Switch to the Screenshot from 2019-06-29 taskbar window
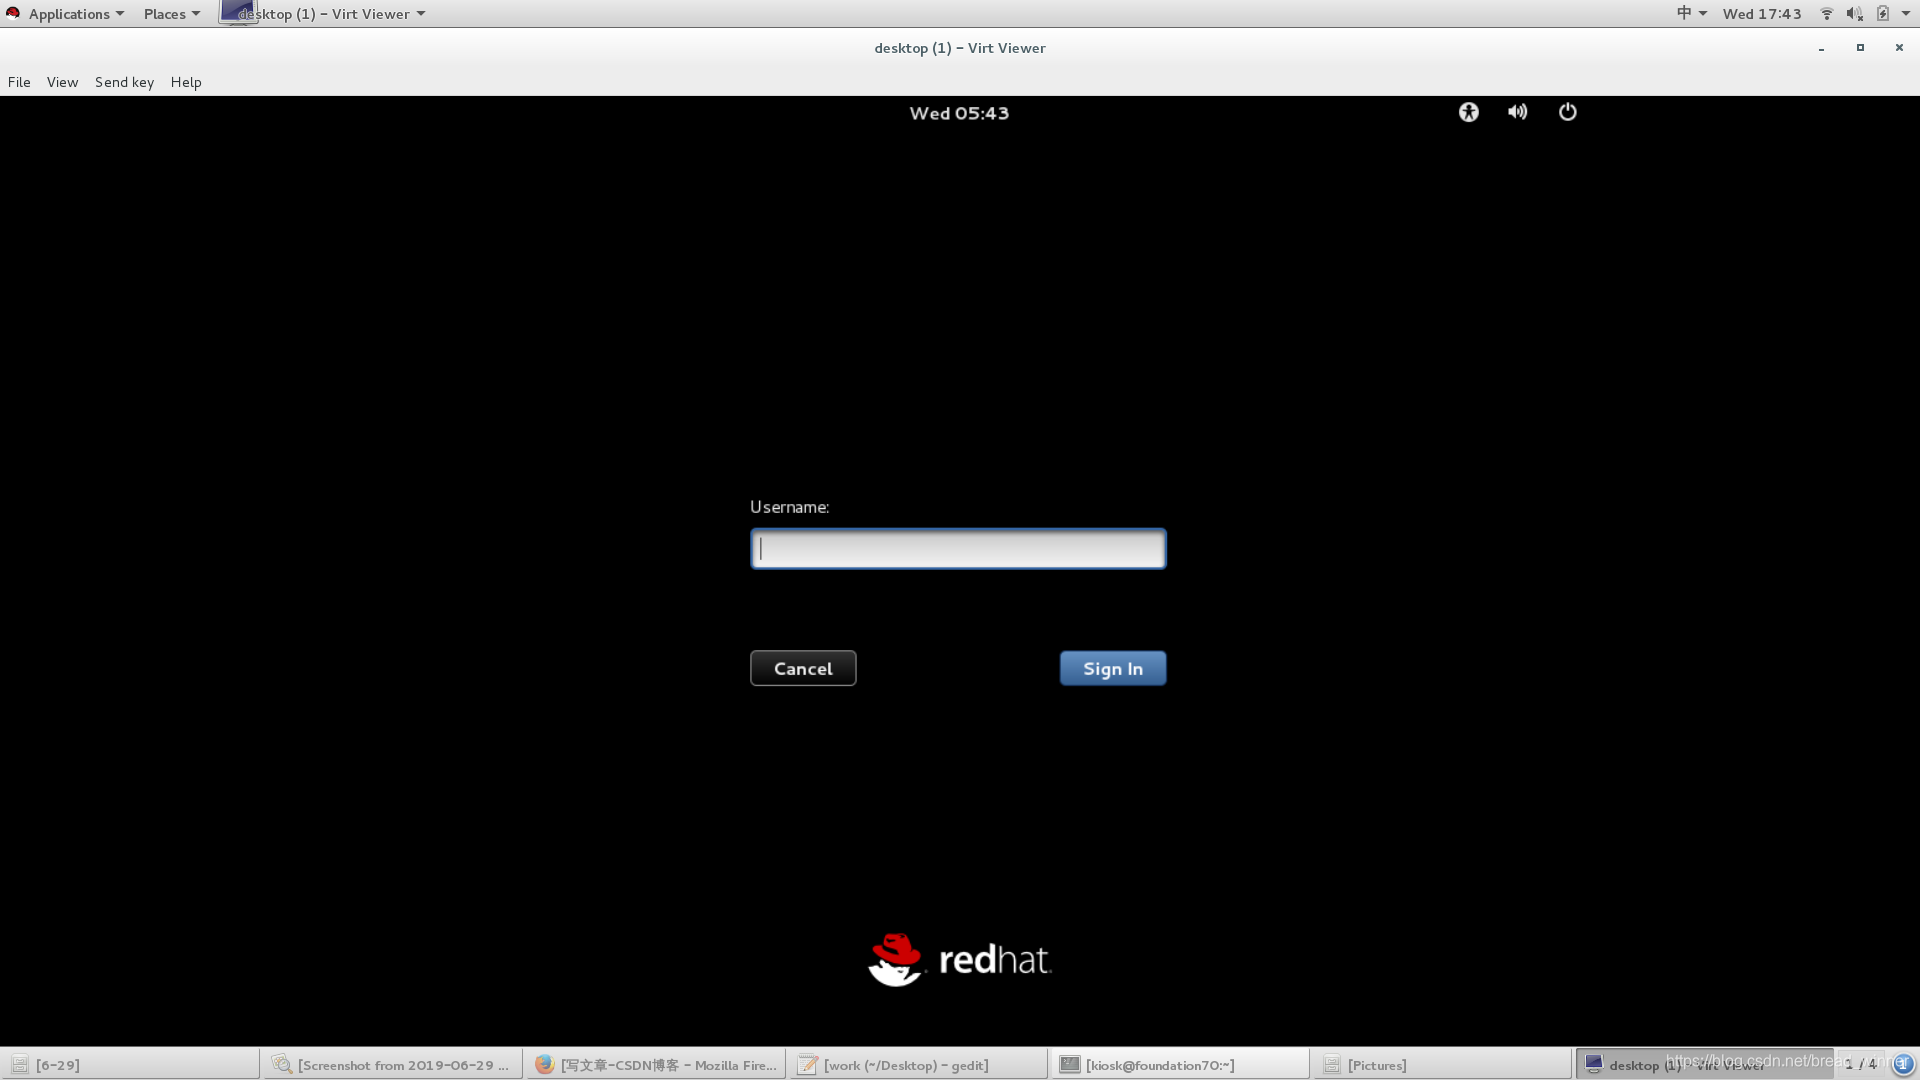 click(x=392, y=1064)
